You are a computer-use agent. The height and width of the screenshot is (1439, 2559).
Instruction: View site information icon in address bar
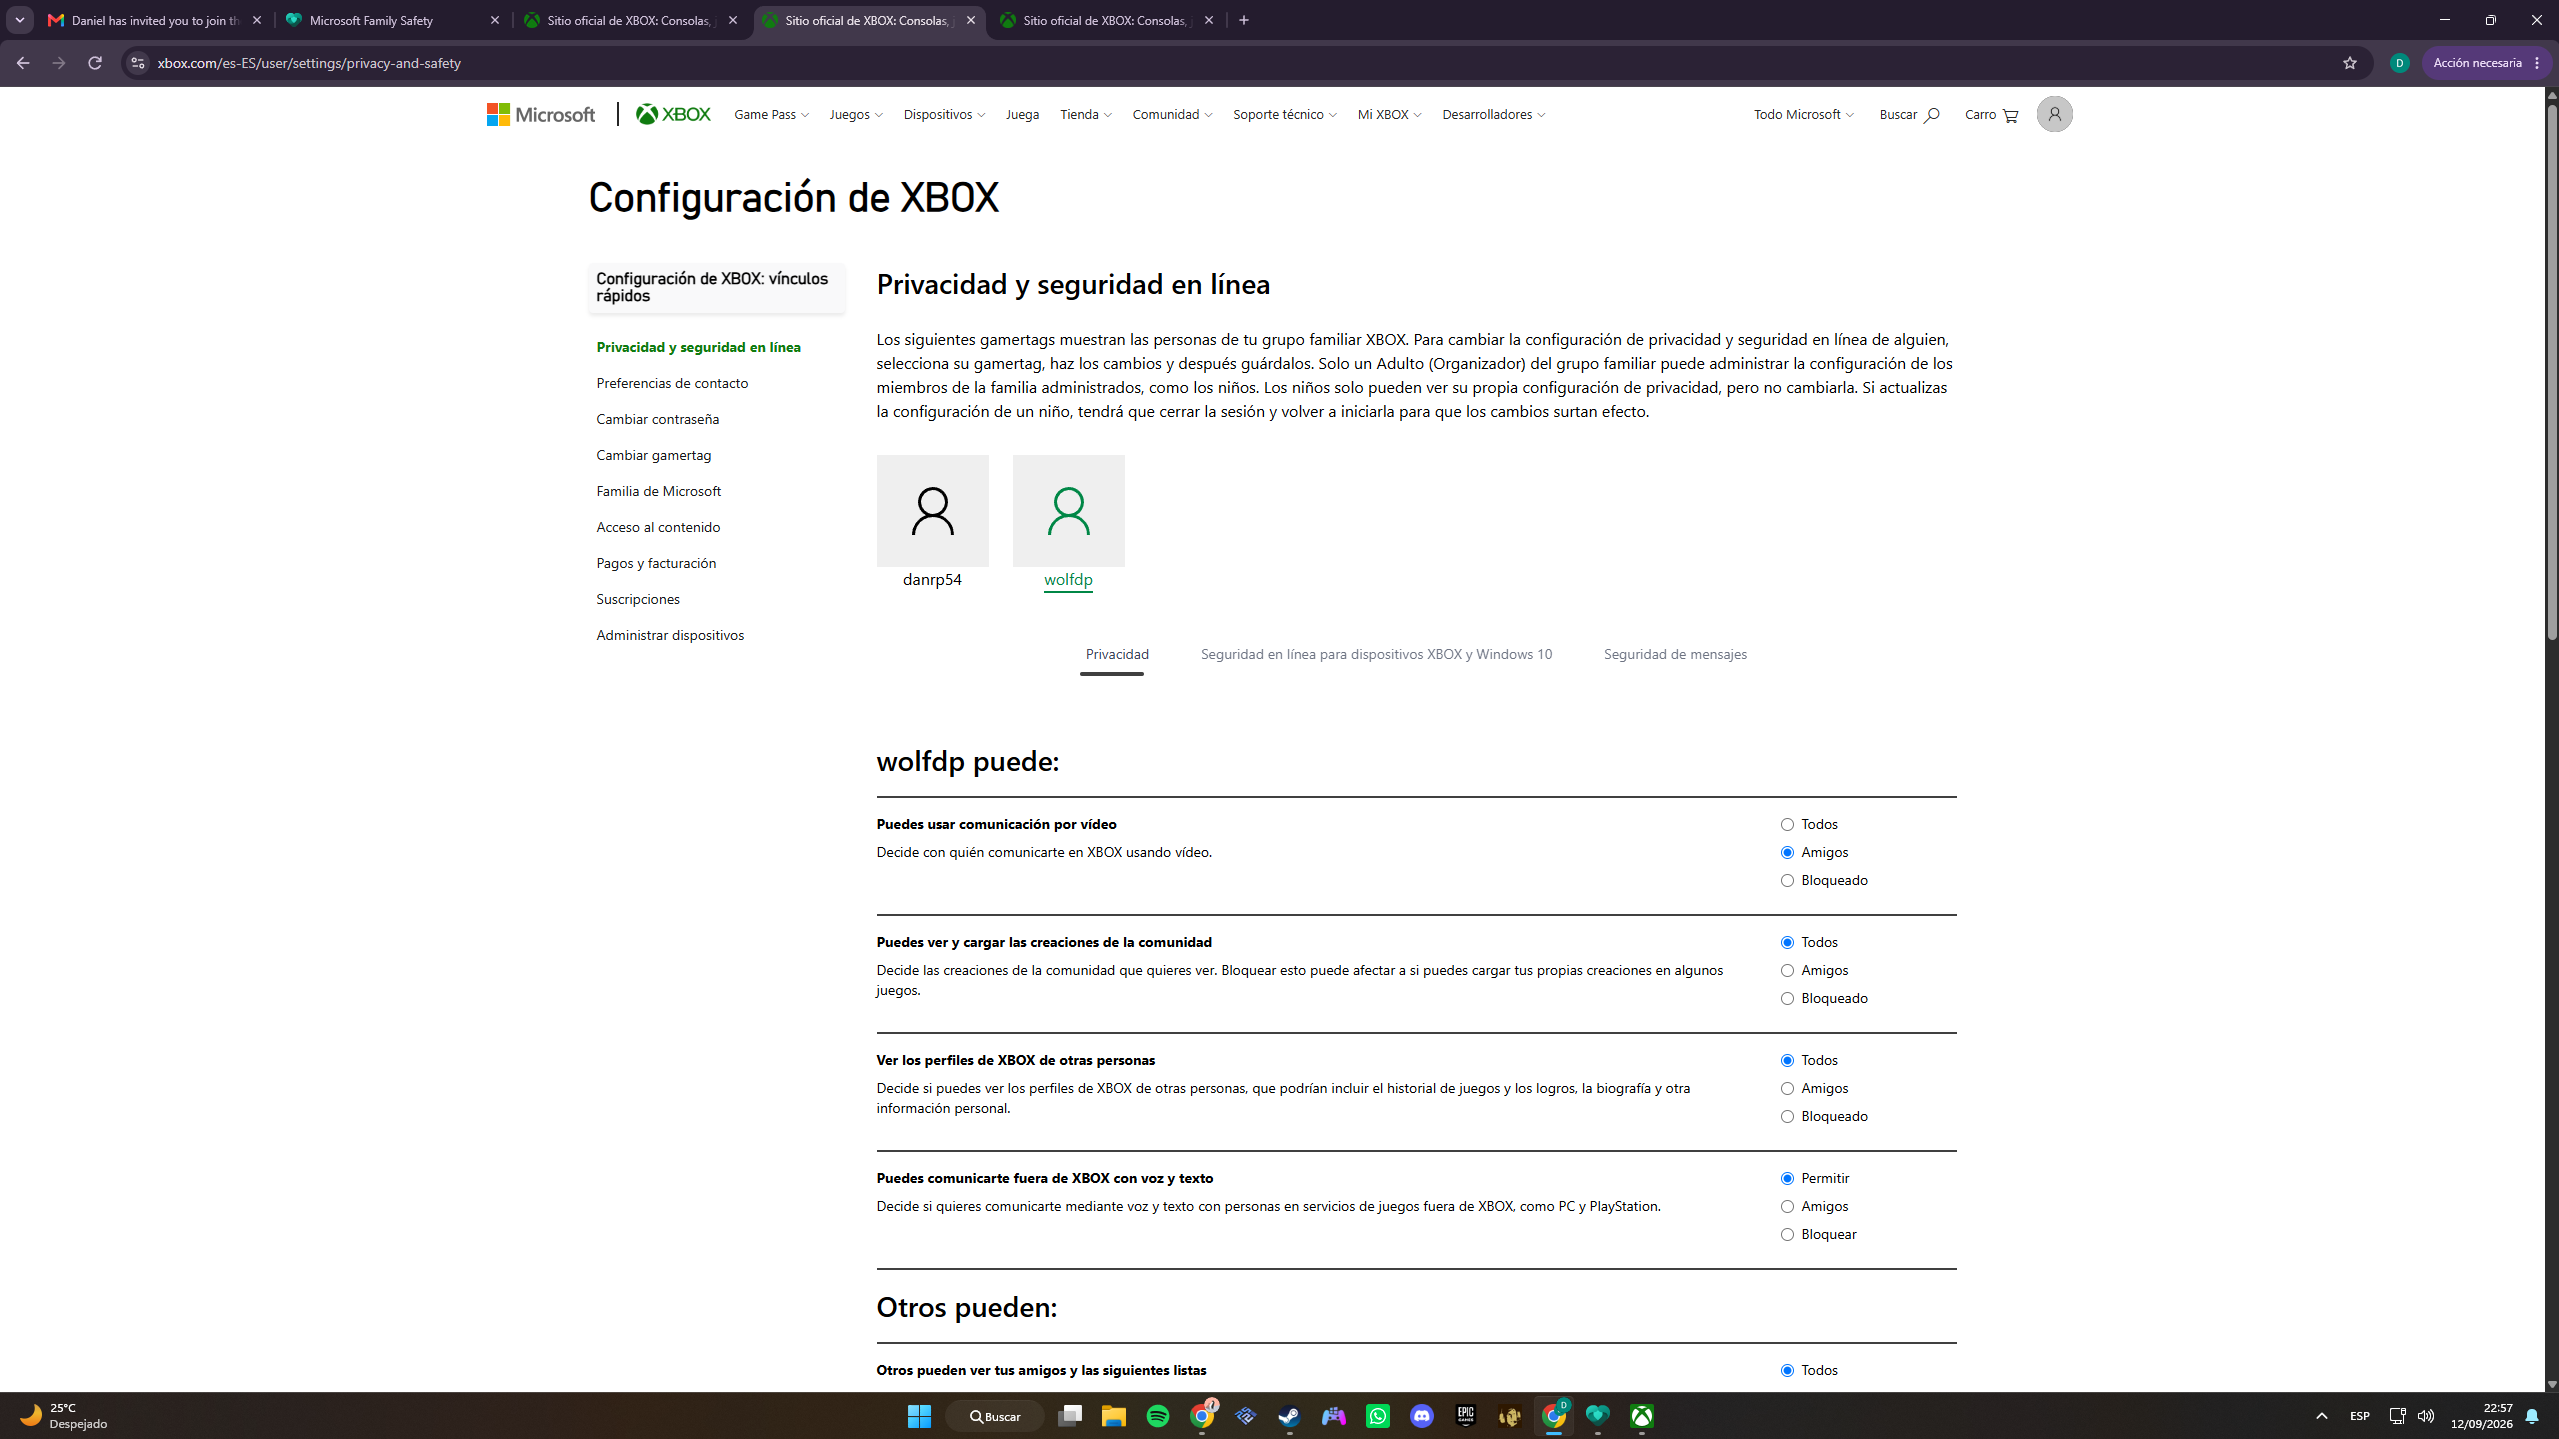(x=138, y=63)
